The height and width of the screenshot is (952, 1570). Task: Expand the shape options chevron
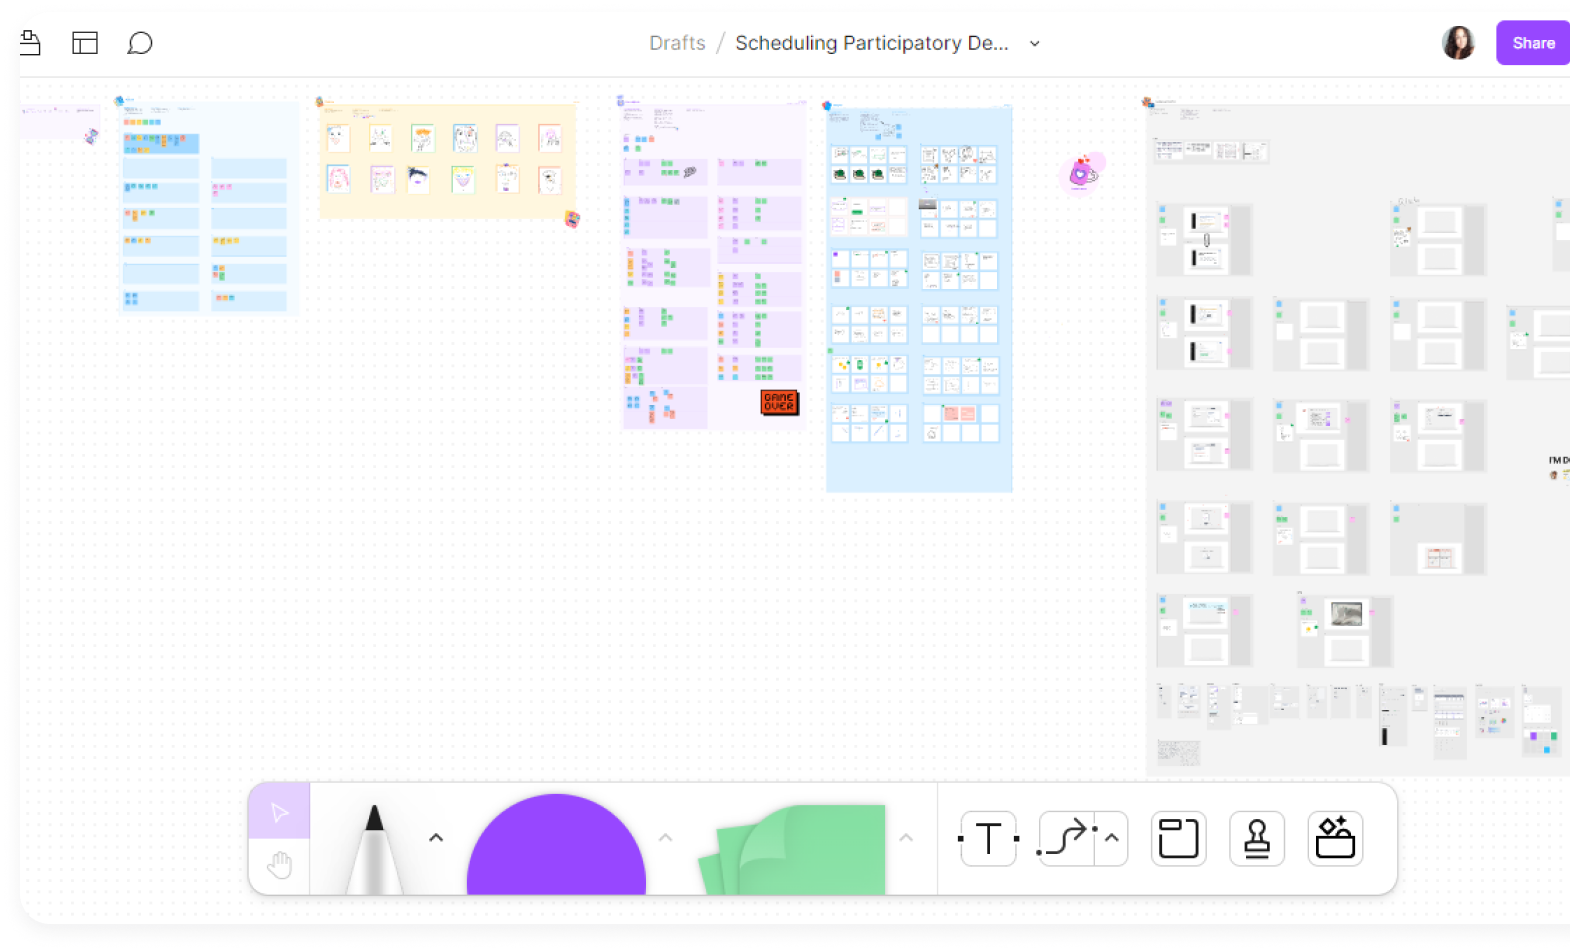click(666, 838)
